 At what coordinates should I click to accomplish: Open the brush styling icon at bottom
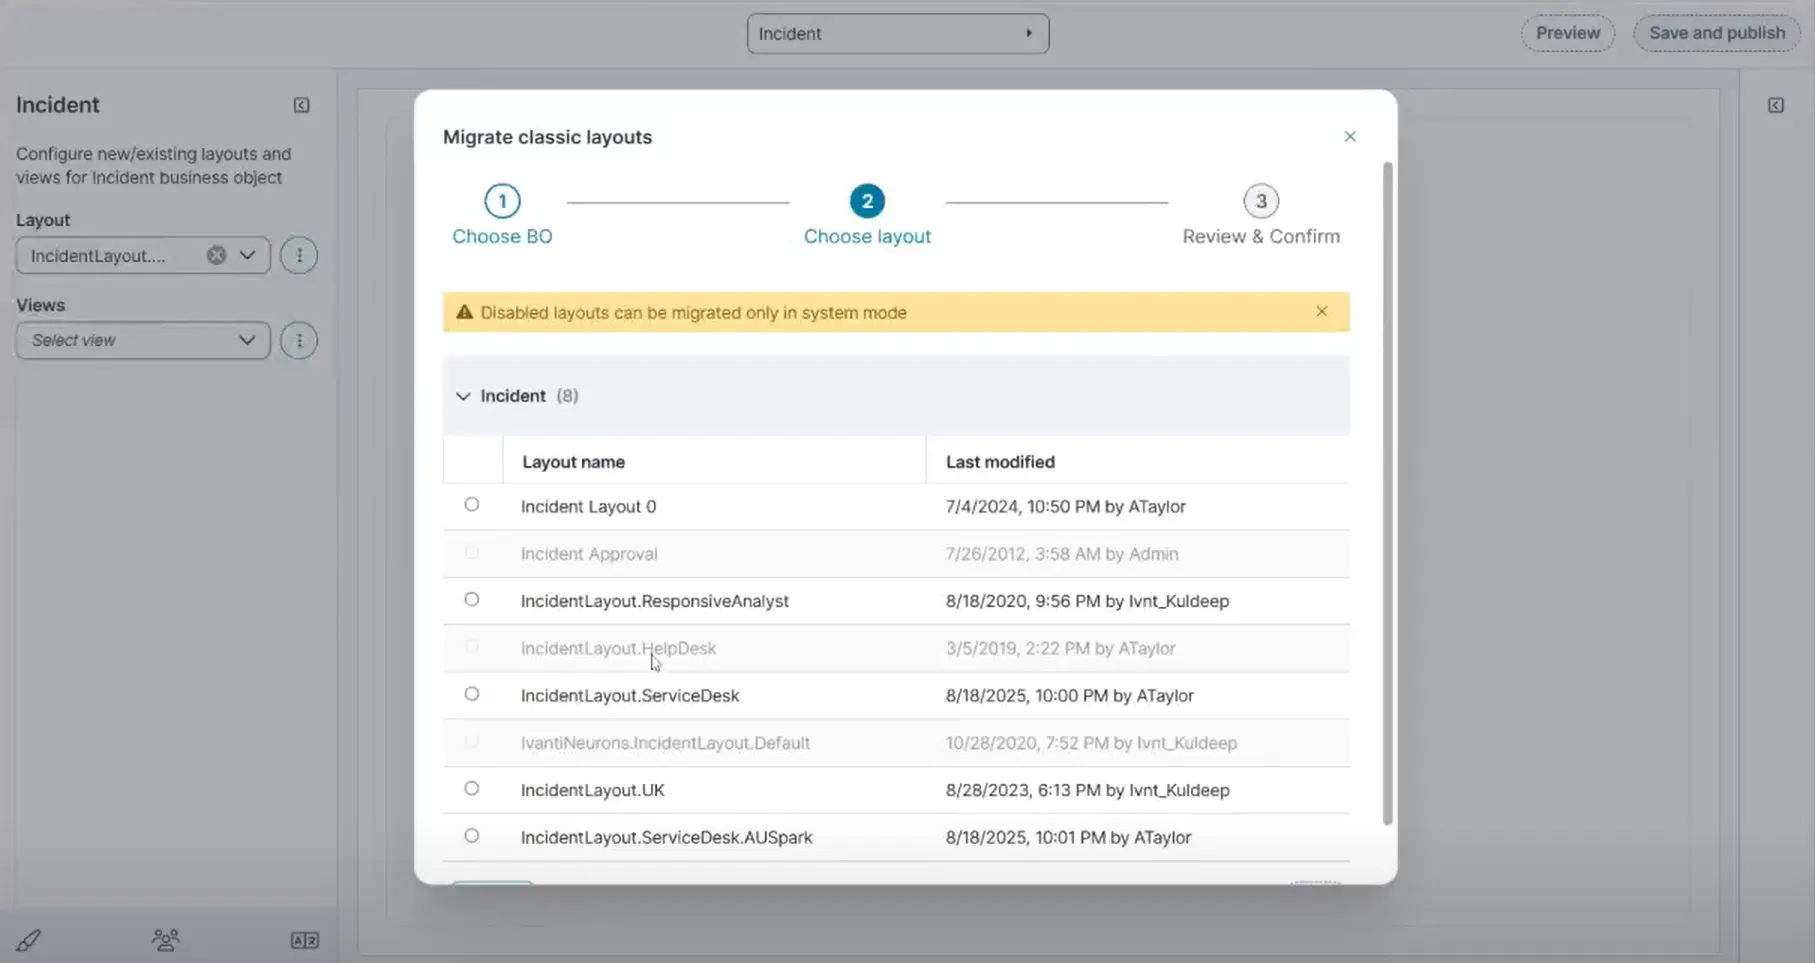(28, 940)
